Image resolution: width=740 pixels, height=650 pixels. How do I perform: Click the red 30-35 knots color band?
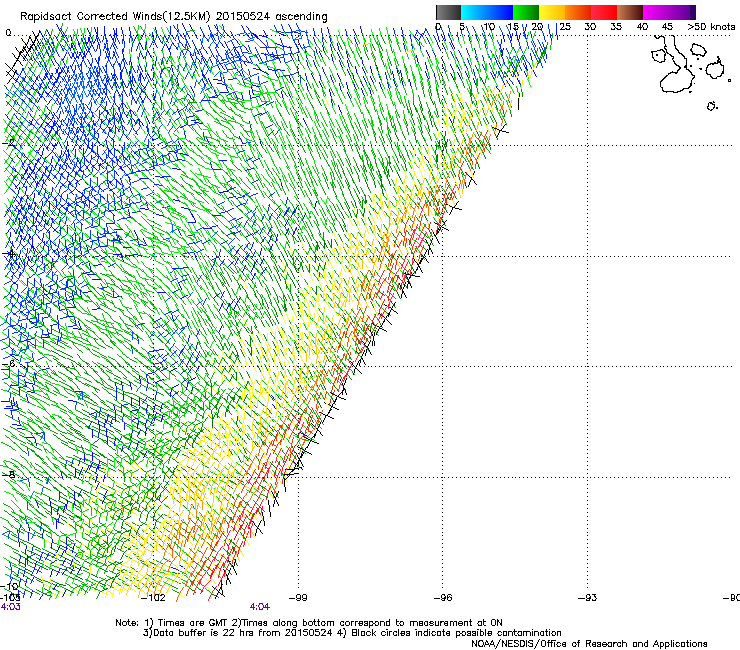[604, 12]
